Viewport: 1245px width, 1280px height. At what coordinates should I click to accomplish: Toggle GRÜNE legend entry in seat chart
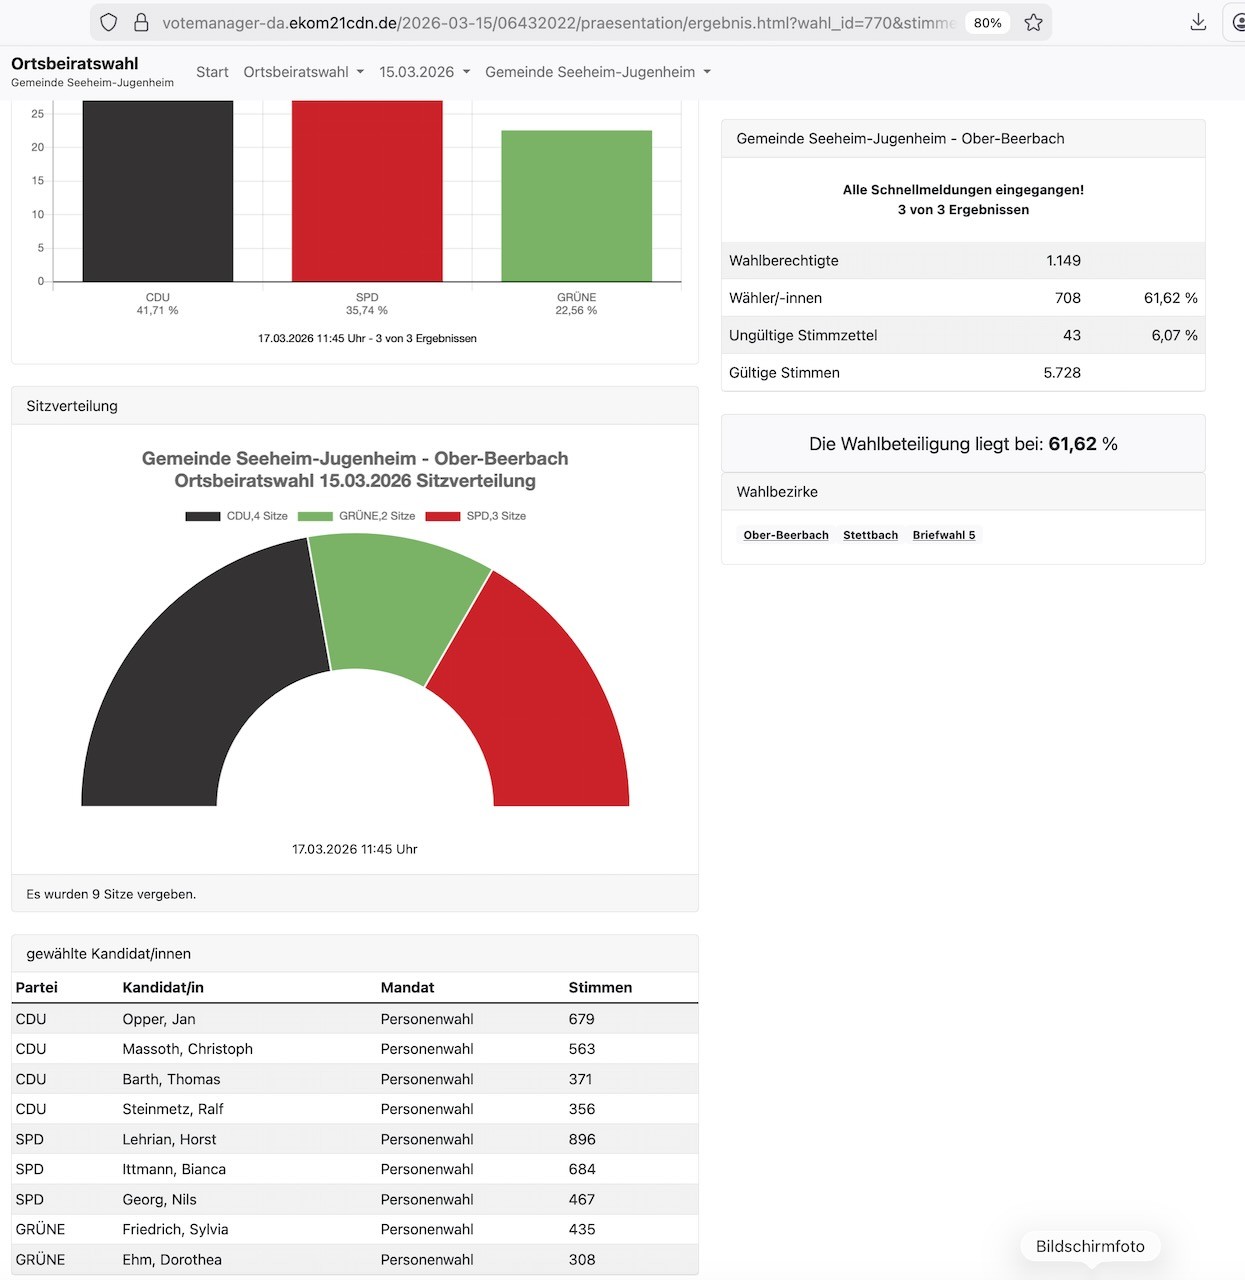pos(357,516)
